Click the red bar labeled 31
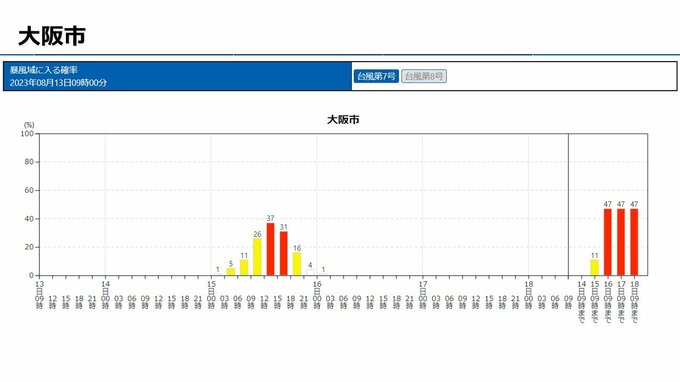Image resolution: width=680 pixels, height=382 pixels. pyautogui.click(x=284, y=253)
